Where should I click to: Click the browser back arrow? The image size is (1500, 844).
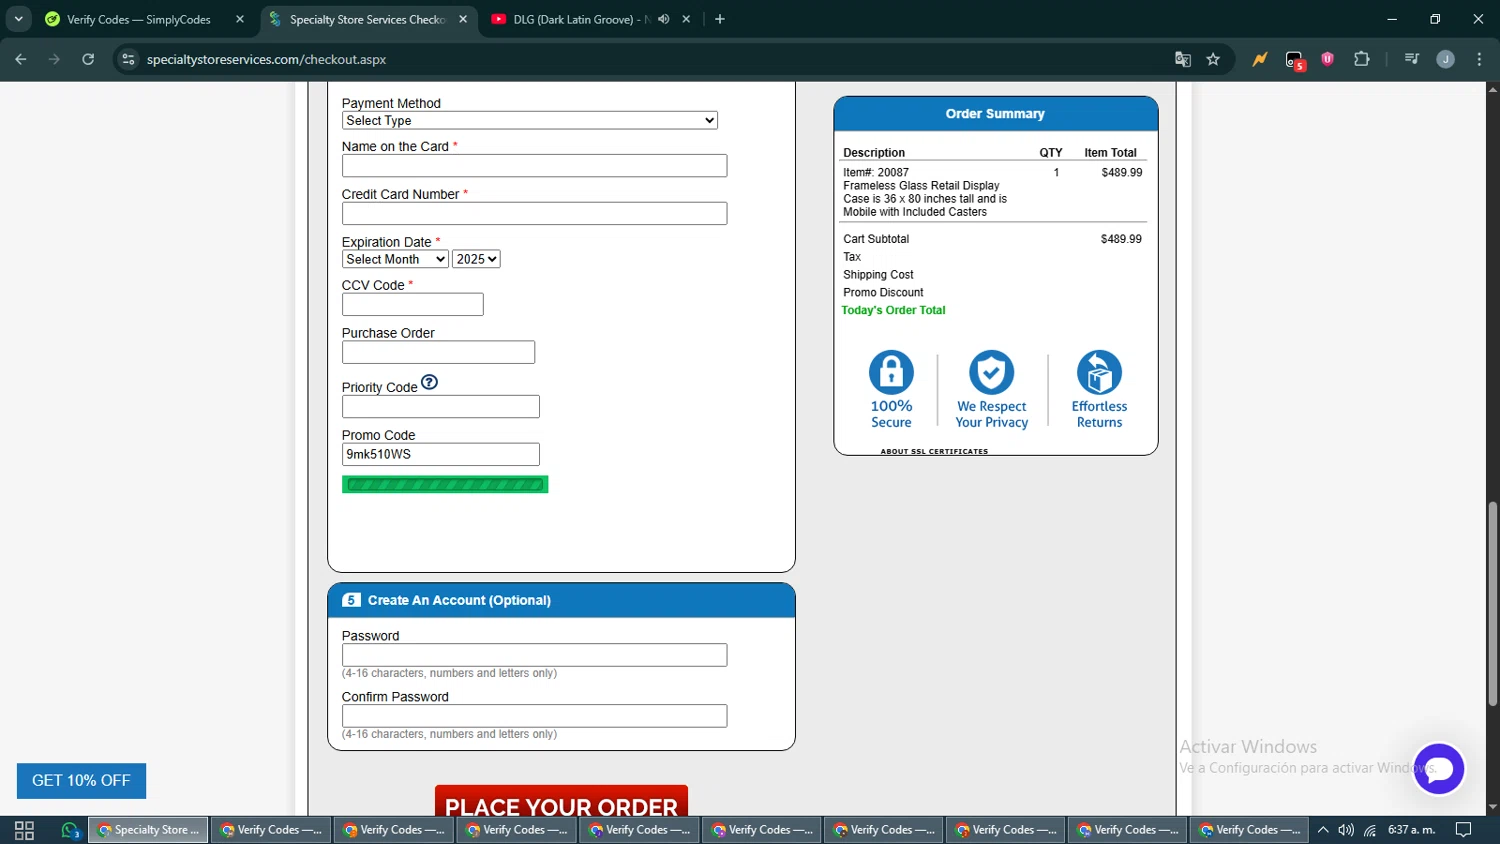21,59
